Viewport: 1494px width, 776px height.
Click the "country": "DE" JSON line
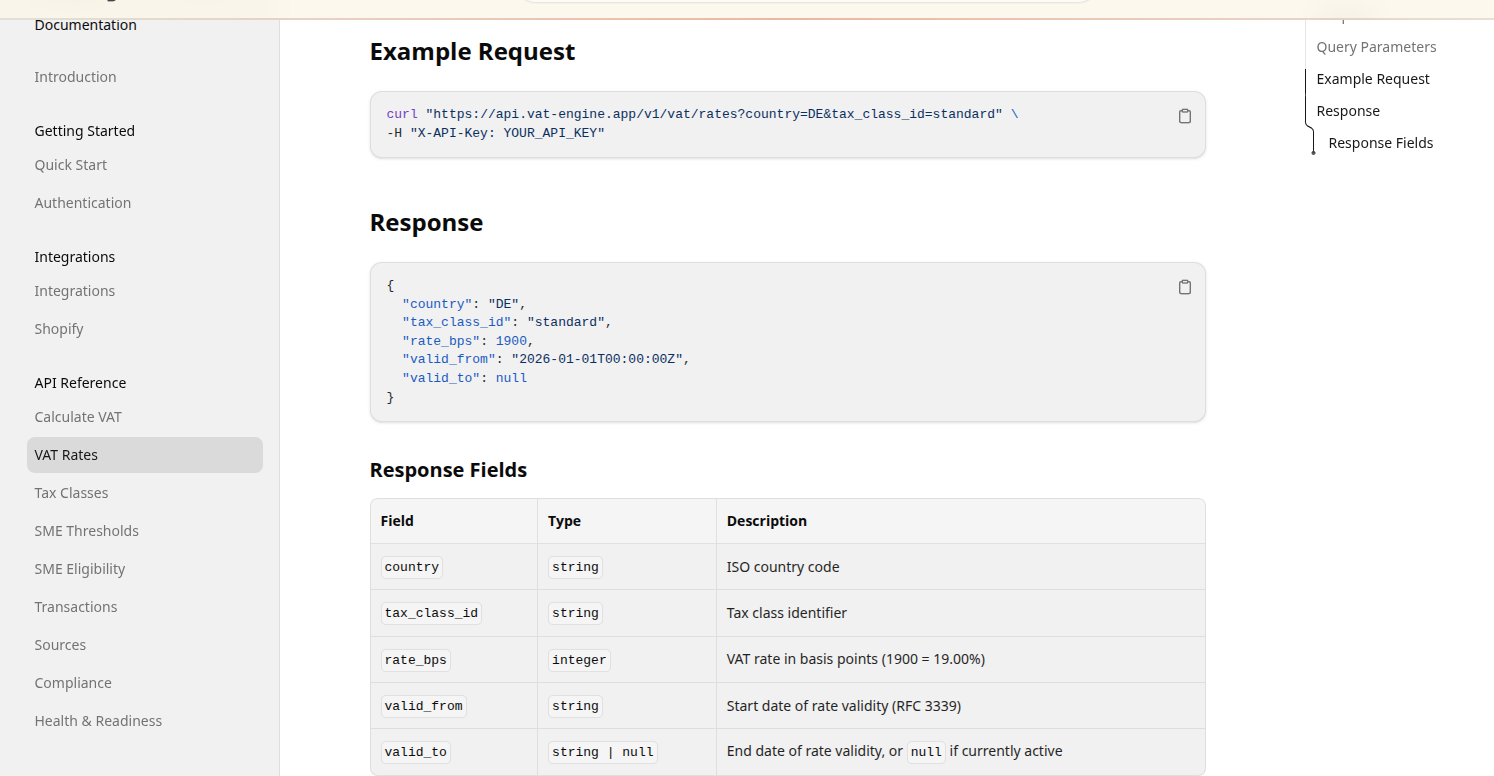coord(464,304)
